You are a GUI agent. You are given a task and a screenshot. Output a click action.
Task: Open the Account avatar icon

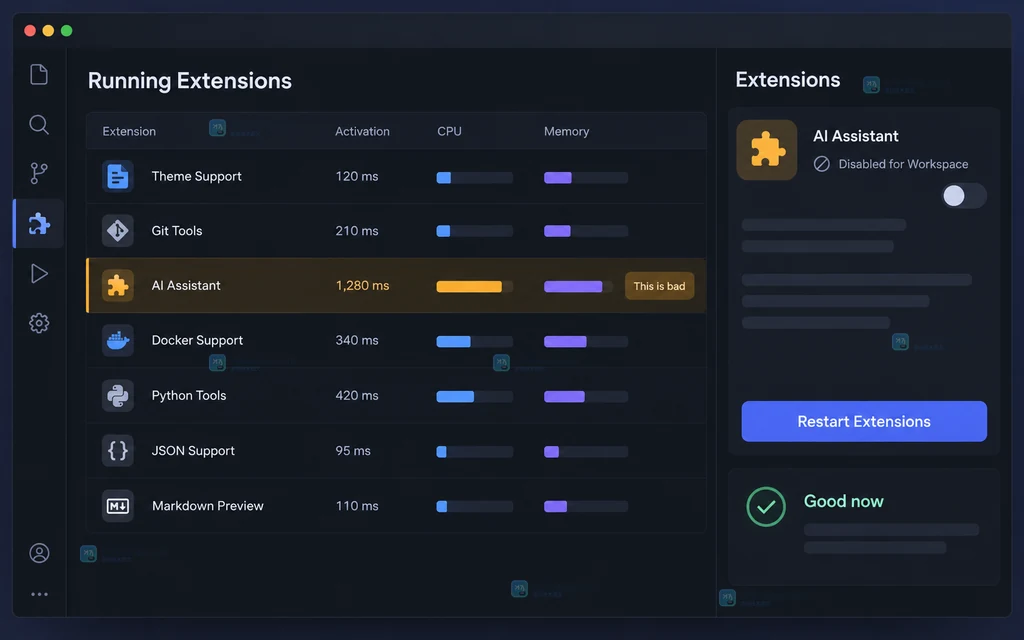click(39, 553)
